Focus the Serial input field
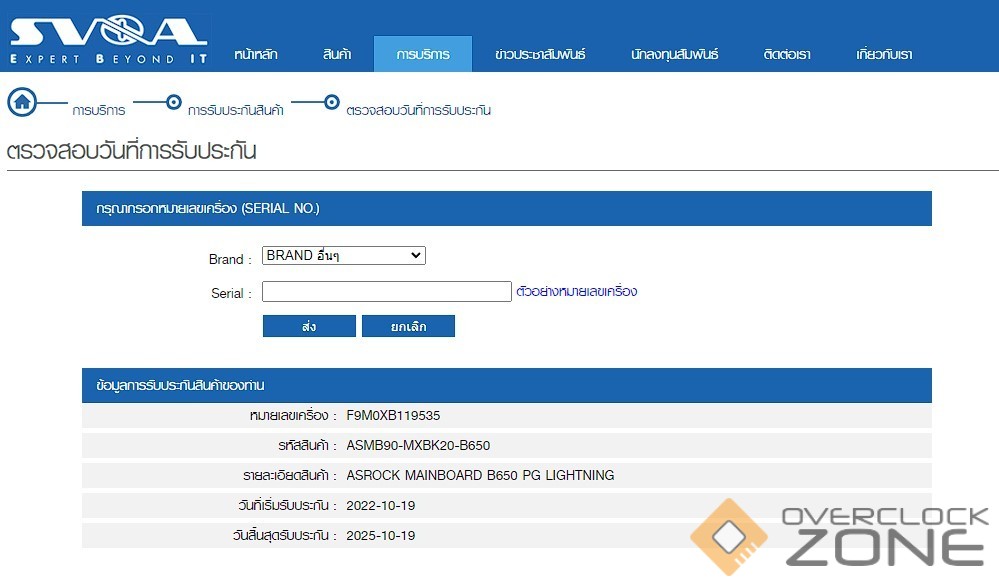 [x=387, y=291]
